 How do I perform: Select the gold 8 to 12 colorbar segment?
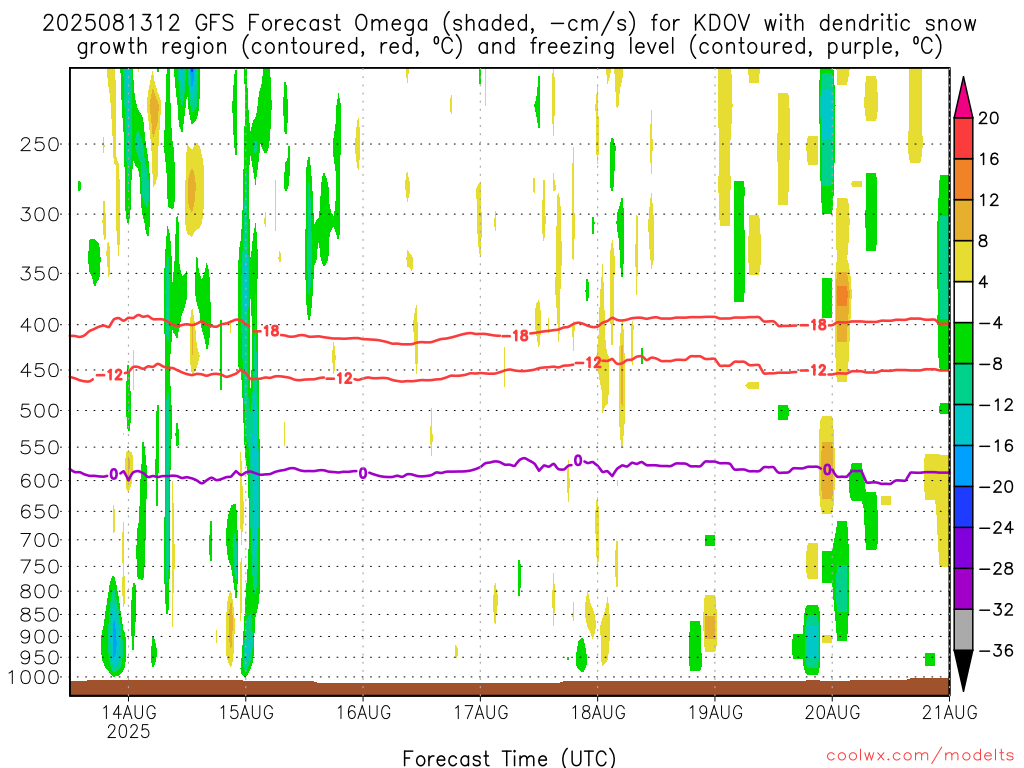[x=963, y=221]
